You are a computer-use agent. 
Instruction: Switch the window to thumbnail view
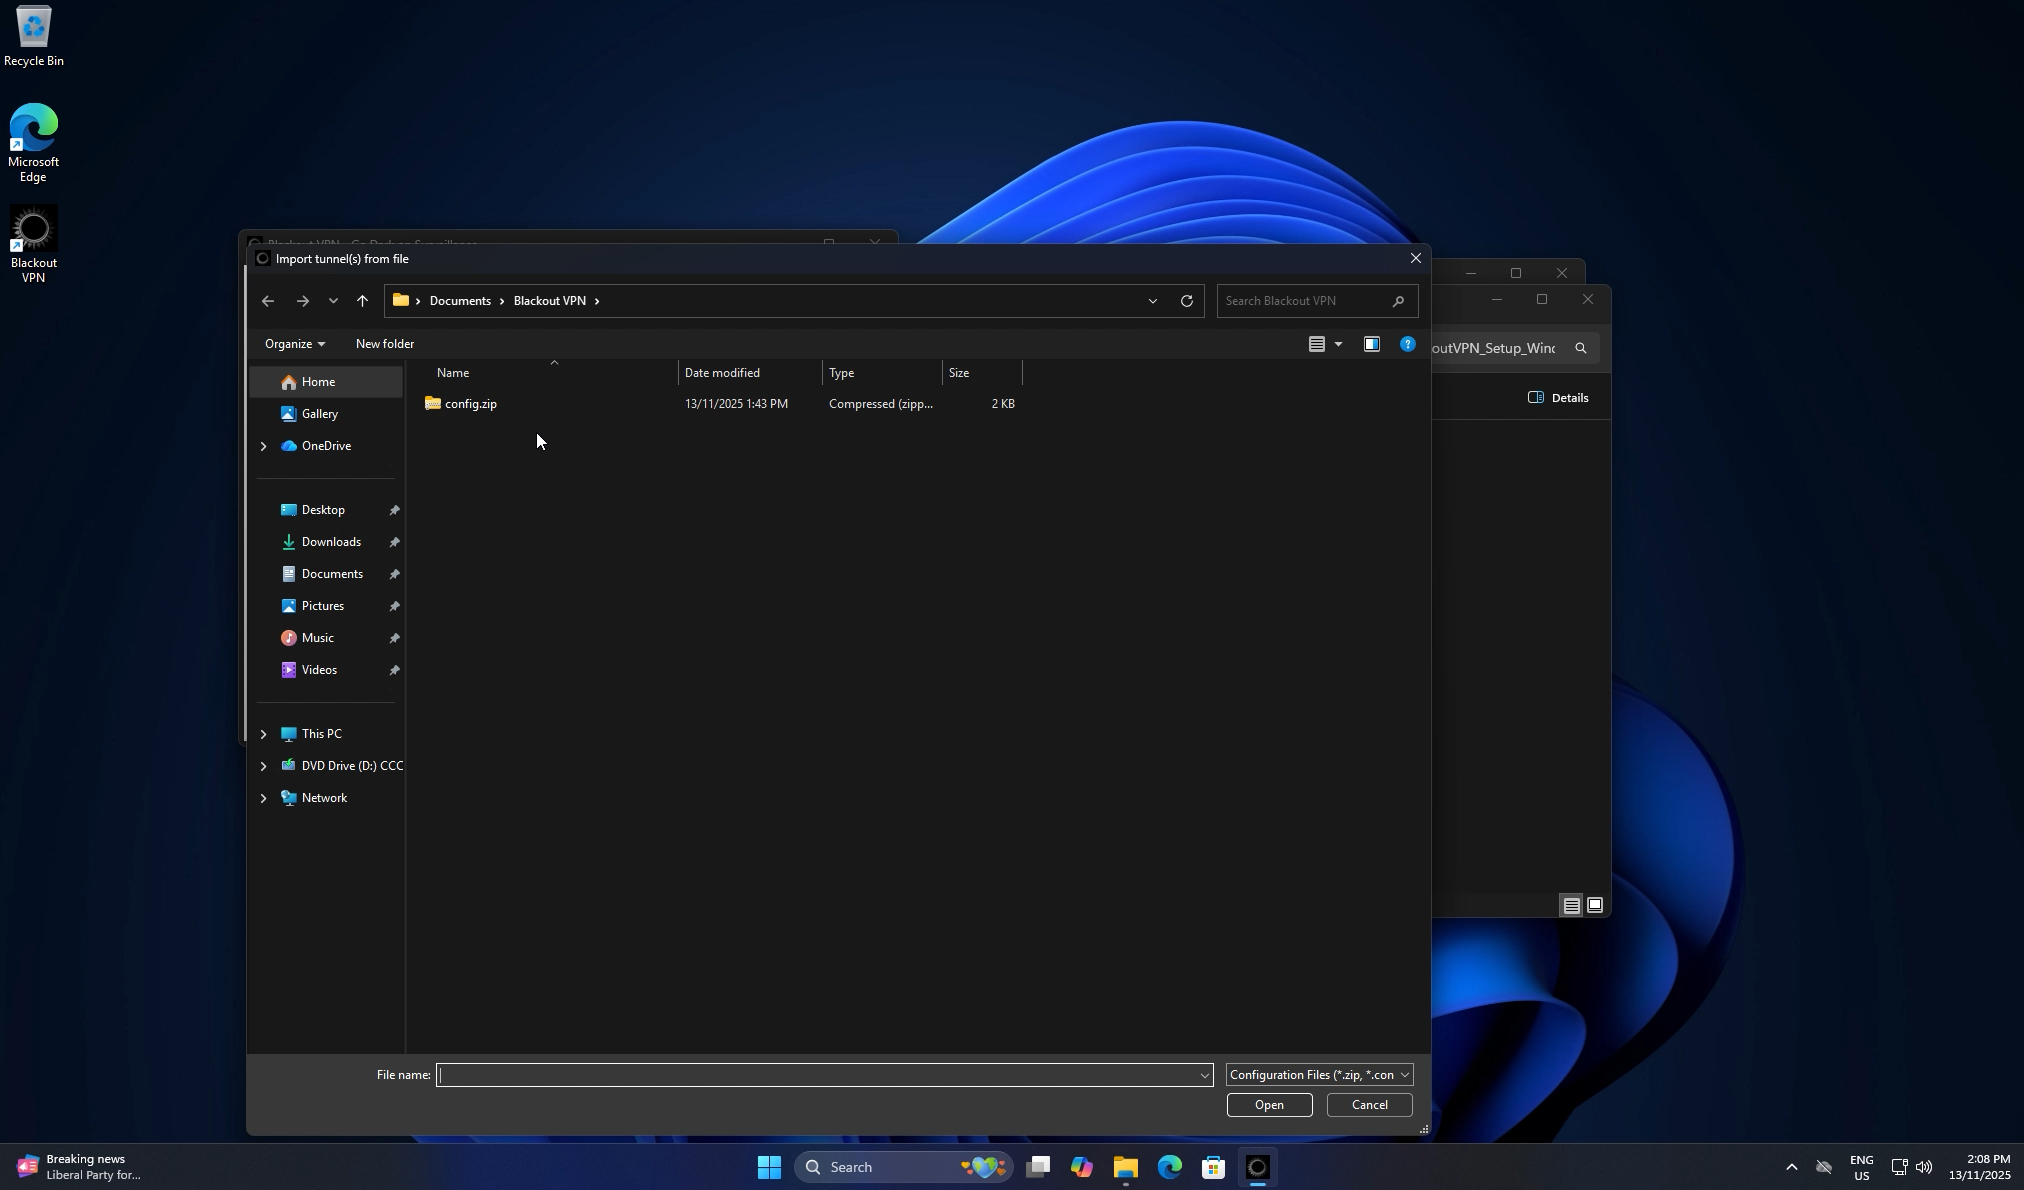tap(1595, 905)
